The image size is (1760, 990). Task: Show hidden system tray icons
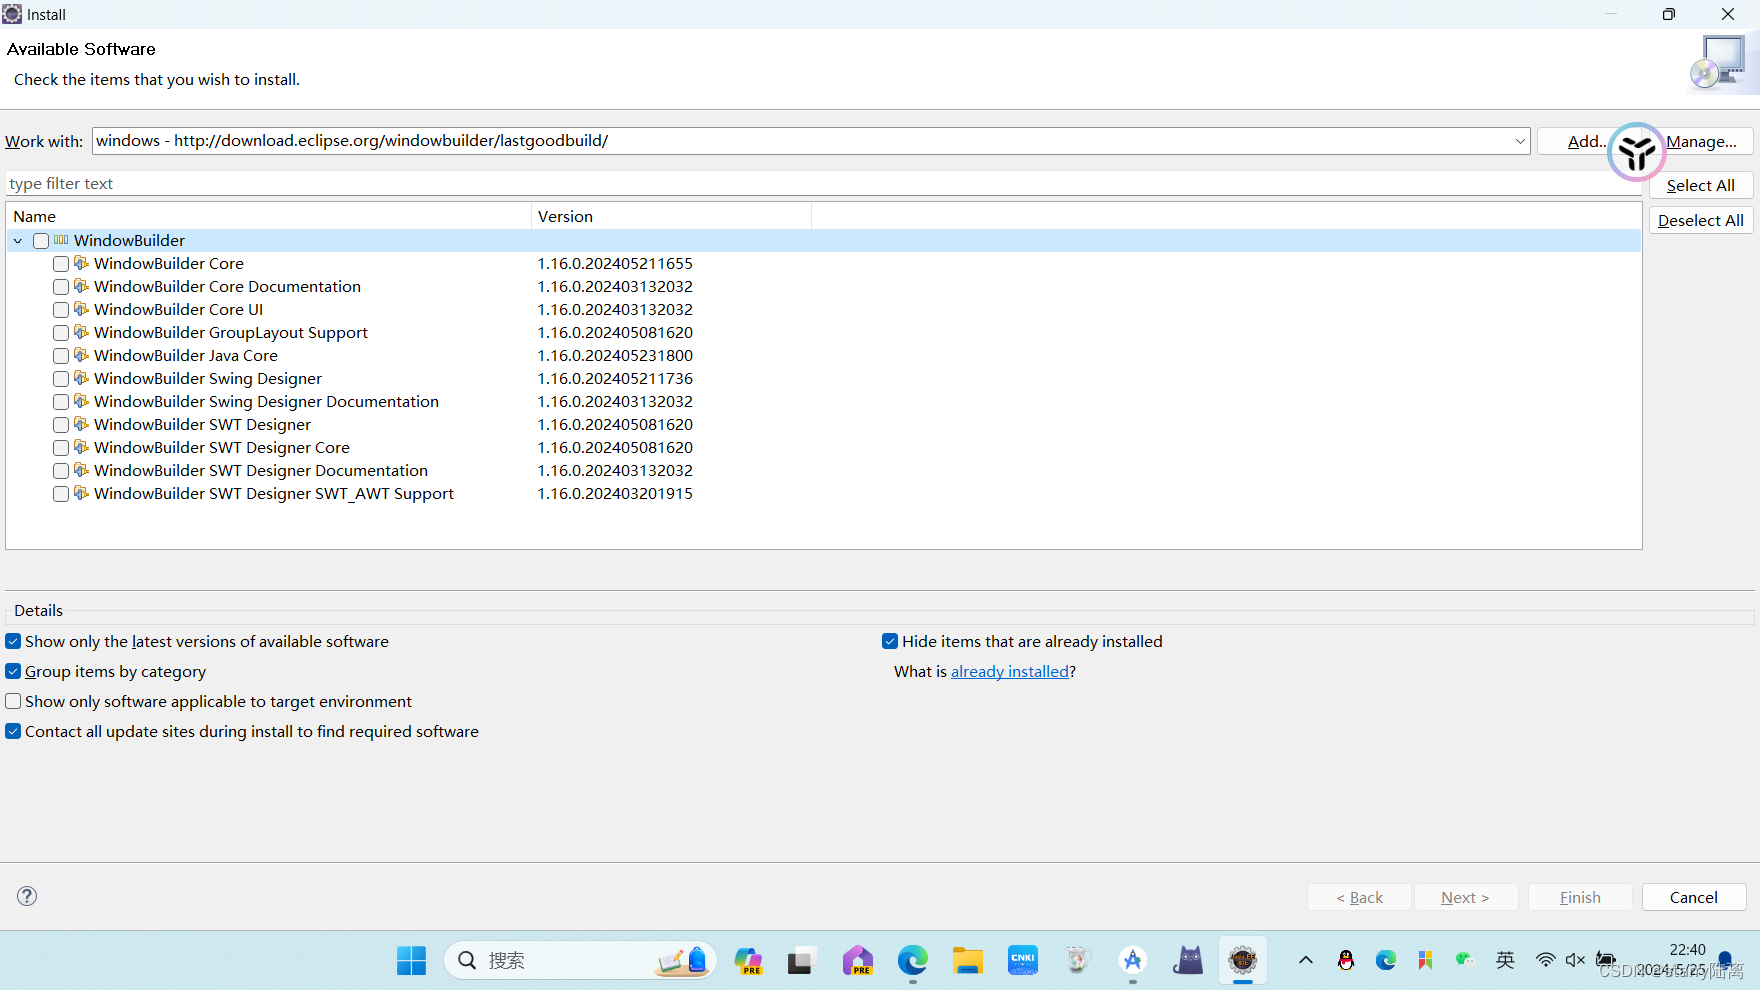point(1306,960)
